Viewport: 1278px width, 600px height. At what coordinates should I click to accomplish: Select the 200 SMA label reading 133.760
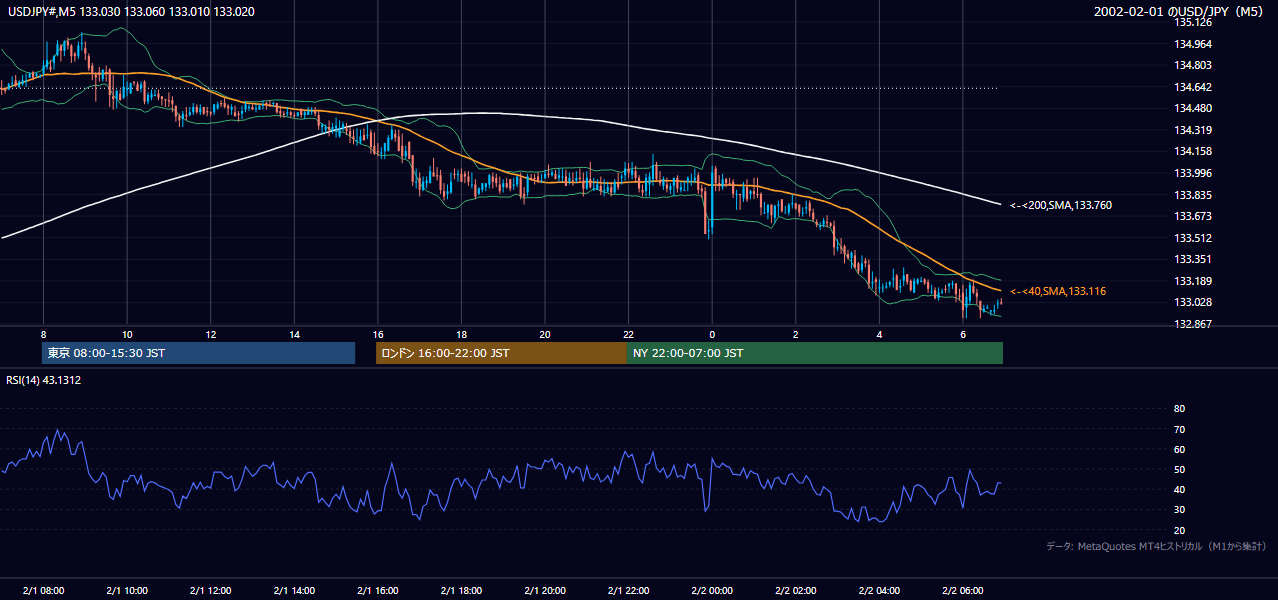(1061, 205)
